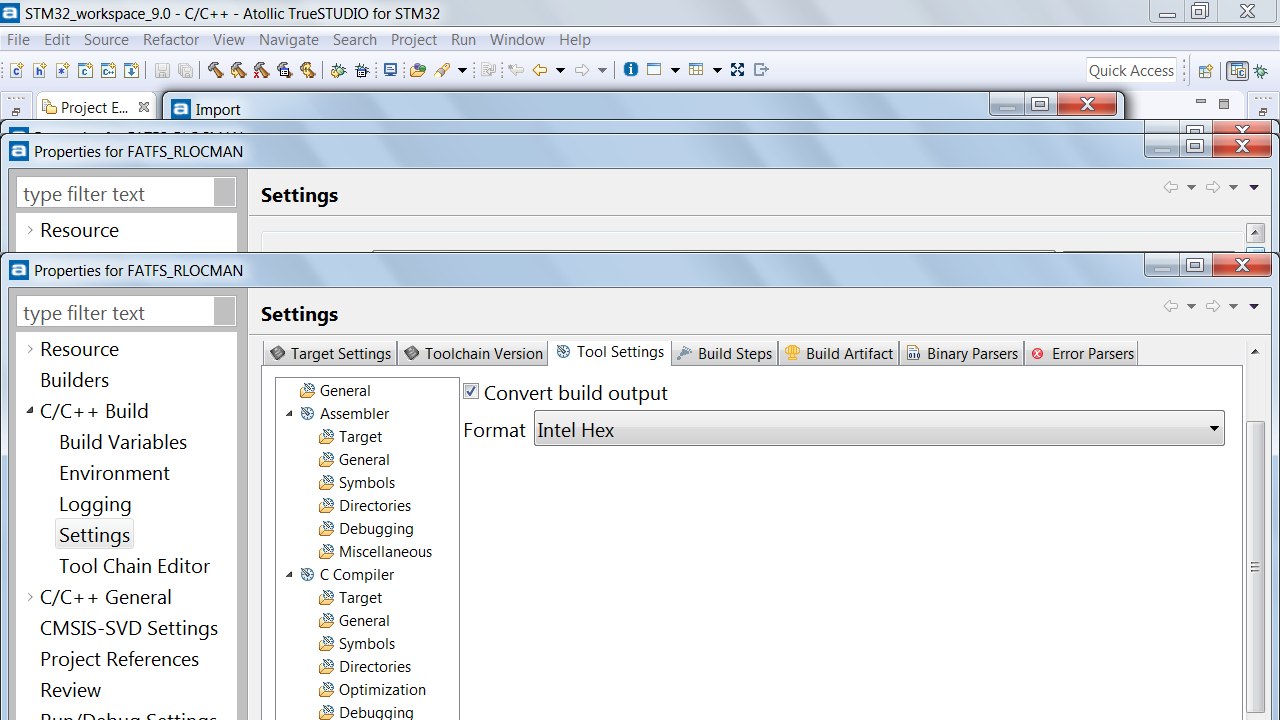Click the yellow Back arrow in toolbar
The image size is (1280, 720).
coord(540,70)
